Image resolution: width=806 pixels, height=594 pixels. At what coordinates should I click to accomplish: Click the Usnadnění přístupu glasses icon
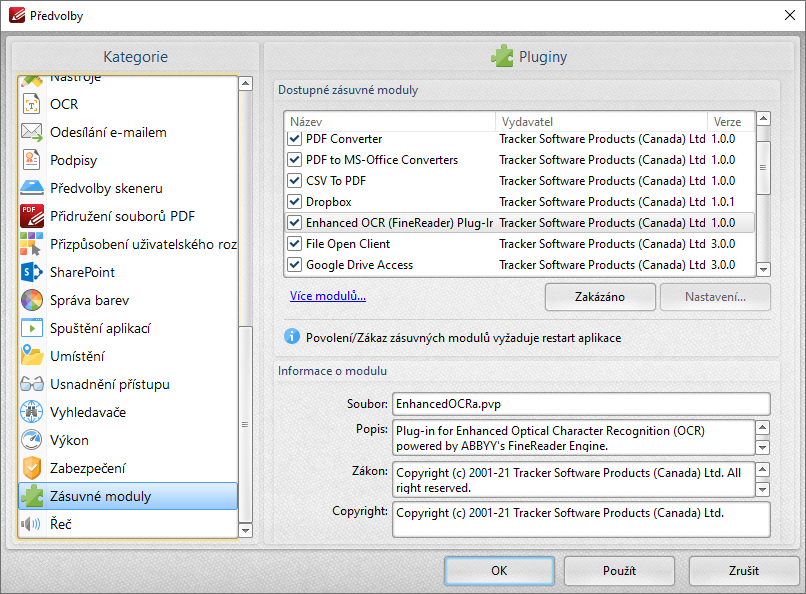pos(31,384)
